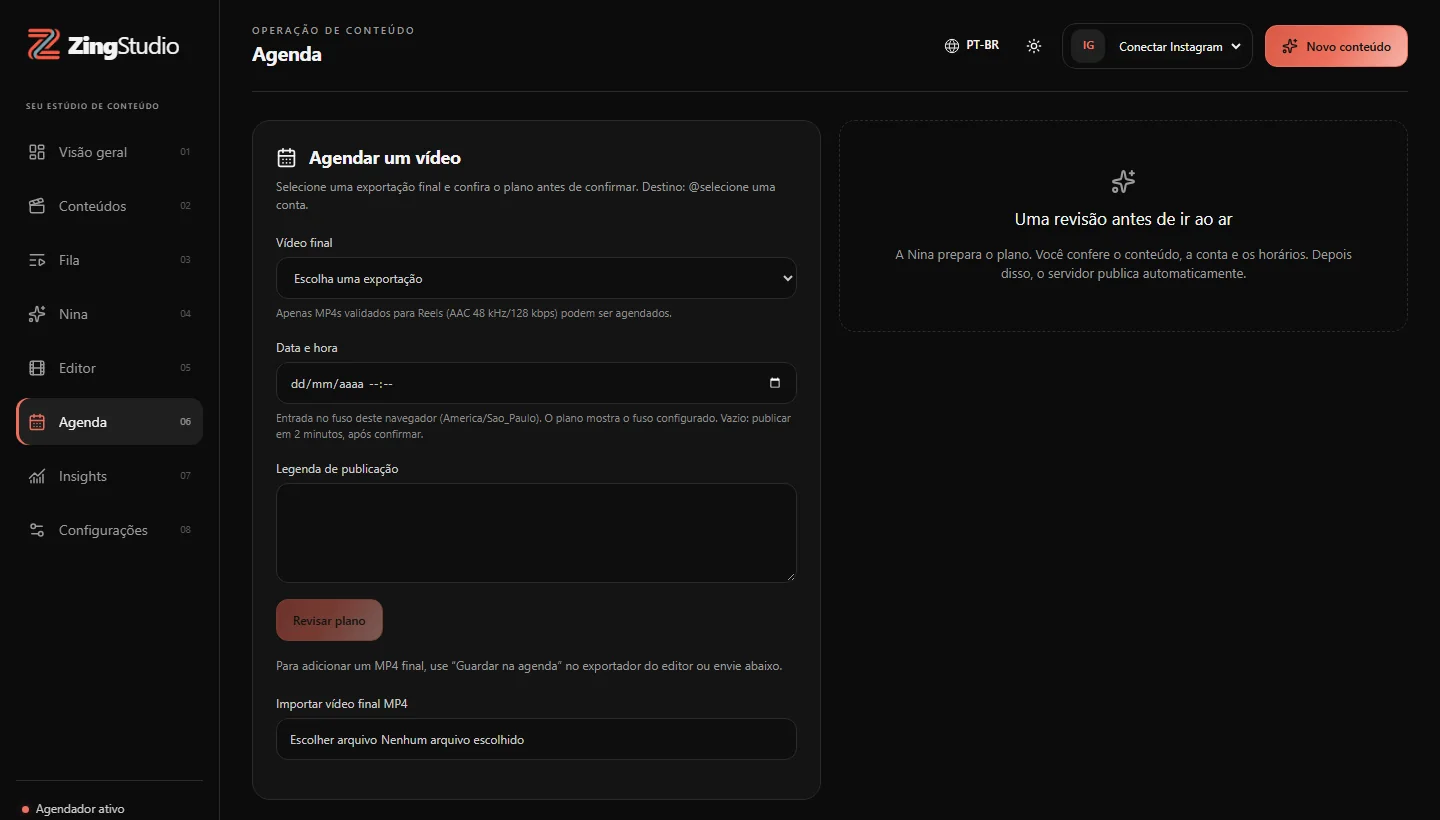This screenshot has width=1440, height=820.
Task: Click the sparkle icon in review panel
Action: tap(1123, 181)
